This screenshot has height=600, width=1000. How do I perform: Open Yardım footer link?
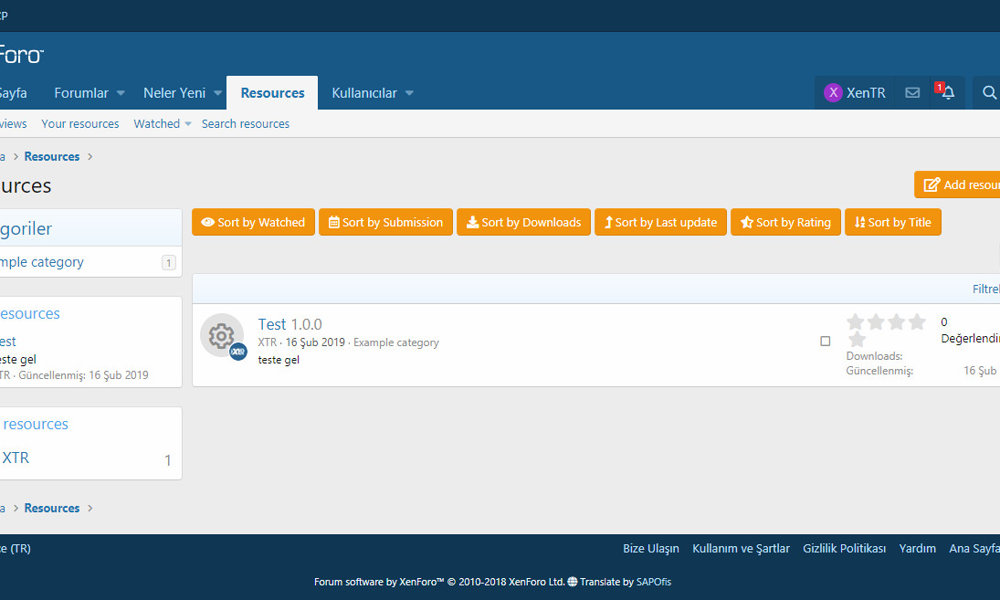click(918, 548)
